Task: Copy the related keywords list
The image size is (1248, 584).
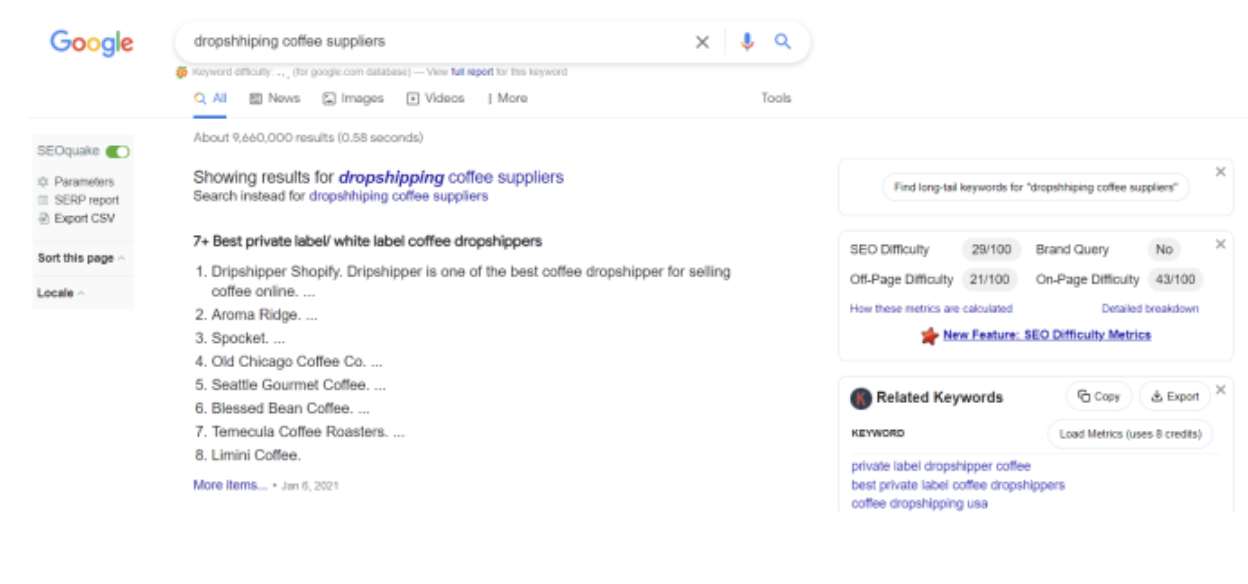Action: 1099,396
